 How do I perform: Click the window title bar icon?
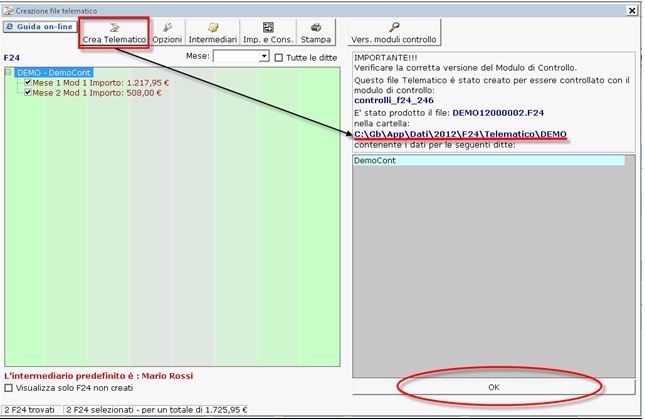pyautogui.click(x=9, y=11)
